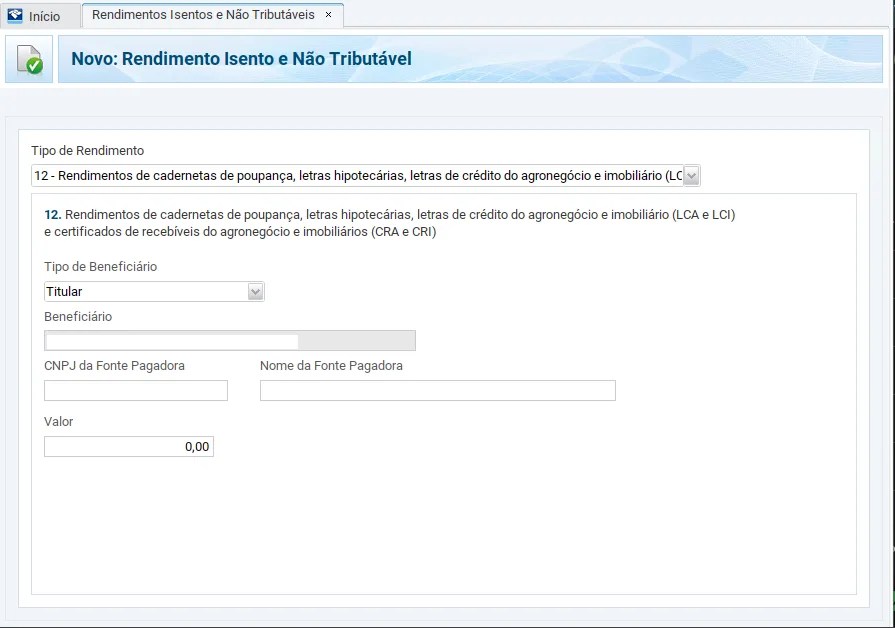Open the Tipo de Rendimento dropdown arrow
This screenshot has height=628, width=895.
pyautogui.click(x=689, y=175)
